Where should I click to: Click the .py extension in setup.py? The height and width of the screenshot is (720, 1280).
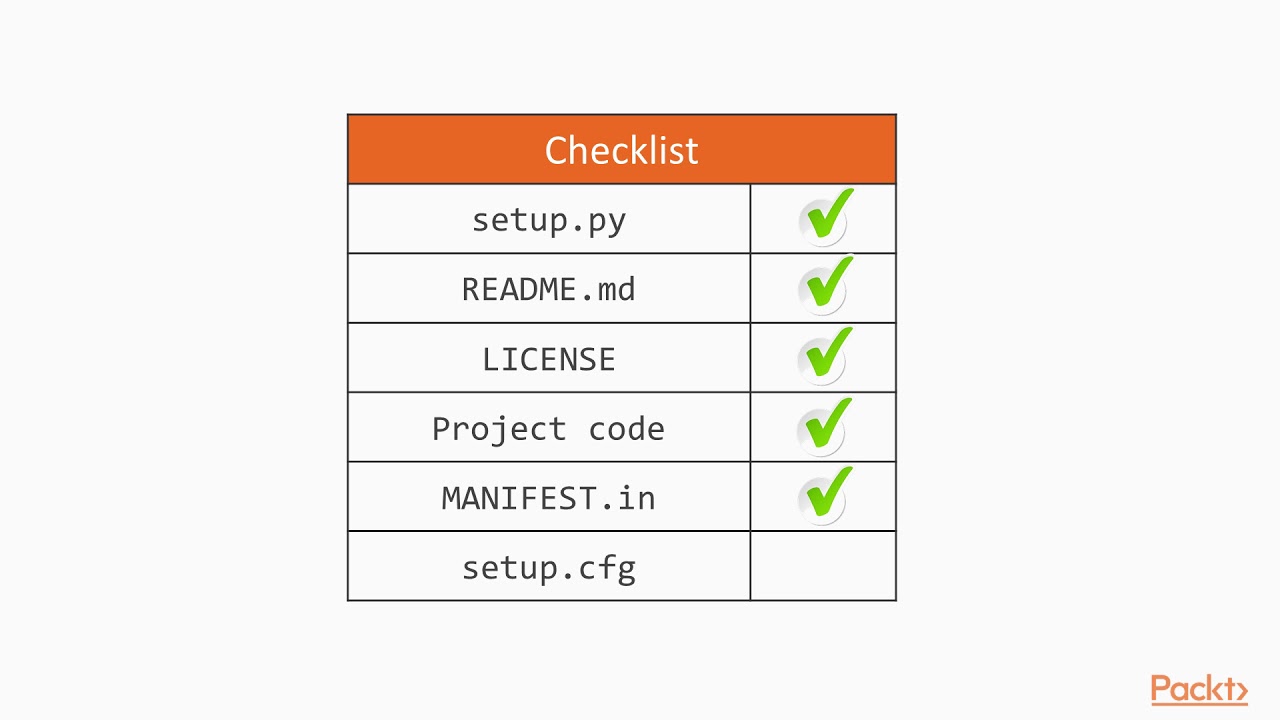[x=603, y=221]
